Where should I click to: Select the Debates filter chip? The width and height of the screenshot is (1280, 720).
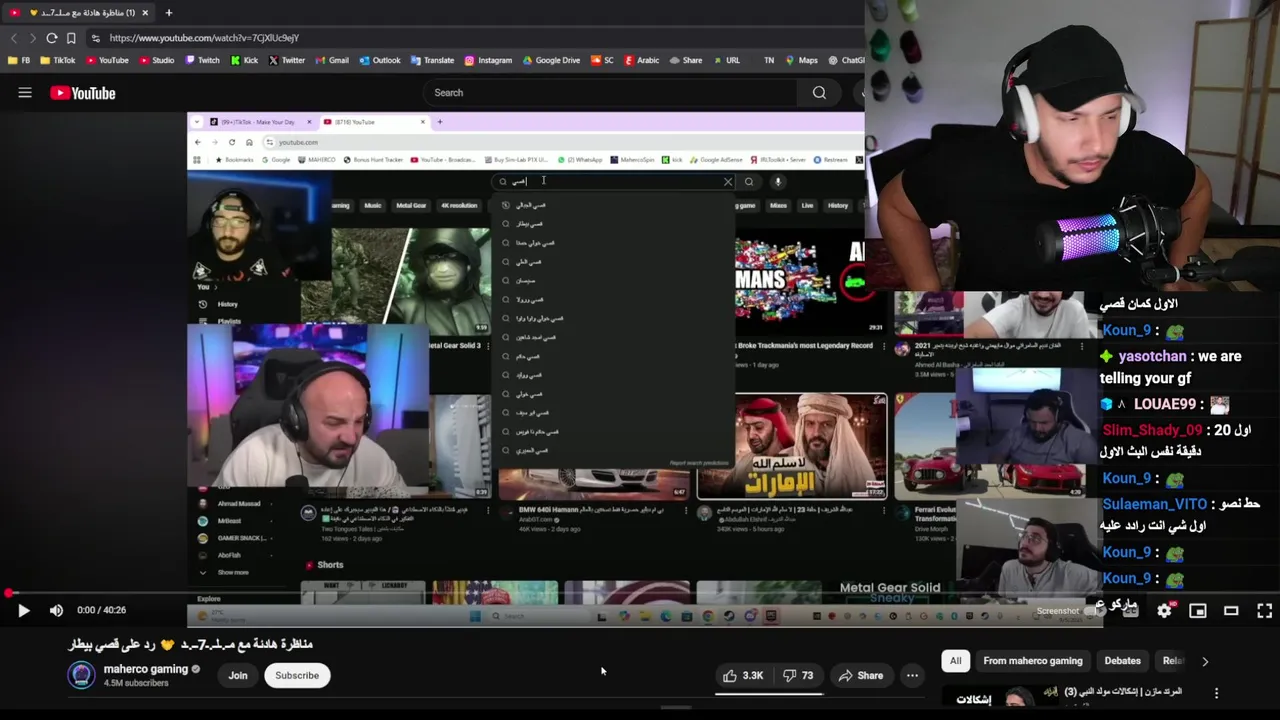tap(1122, 661)
